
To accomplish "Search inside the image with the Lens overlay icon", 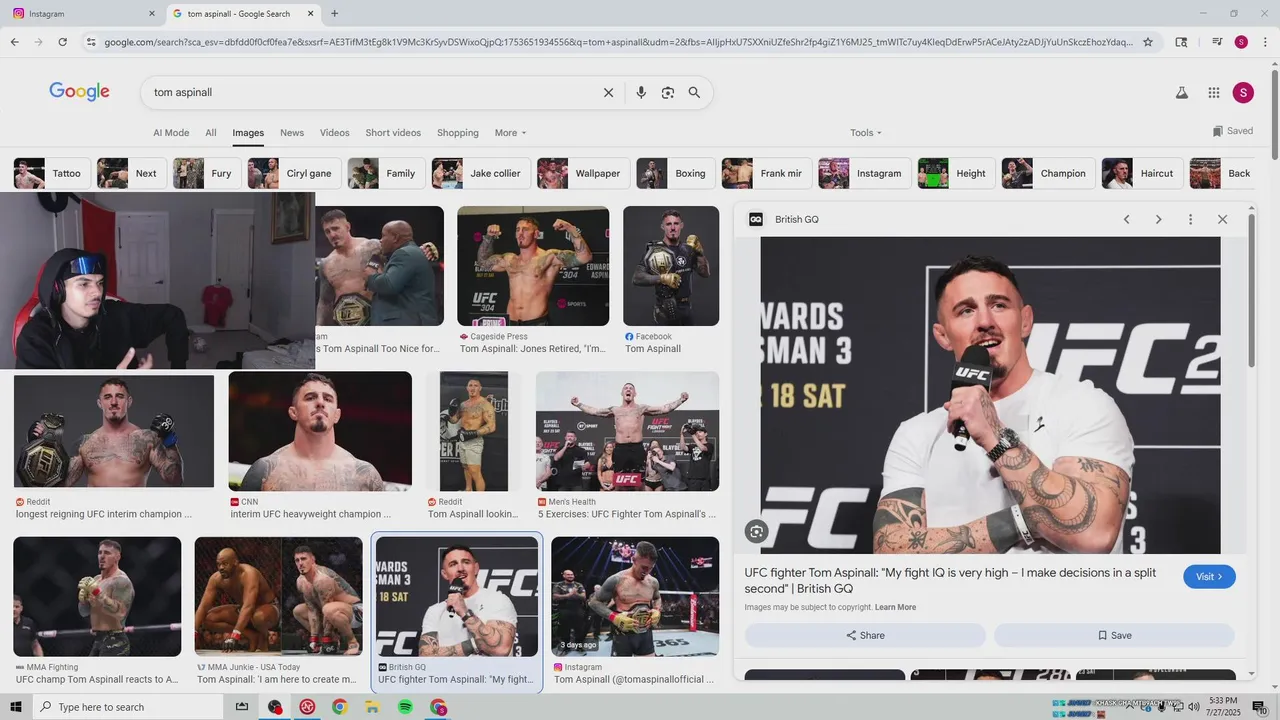I will pos(757,532).
